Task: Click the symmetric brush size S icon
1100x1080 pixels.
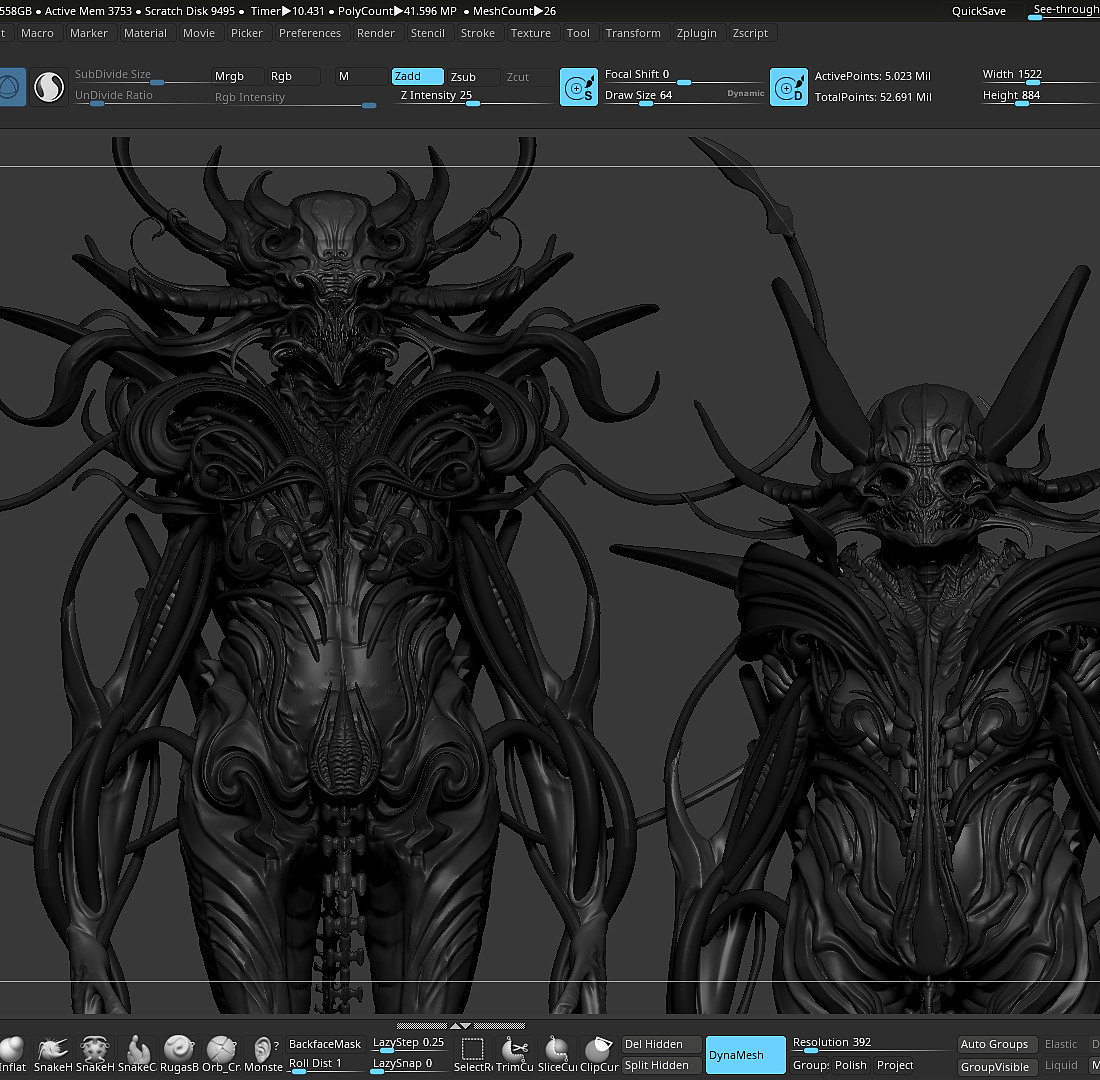Action: pyautogui.click(x=579, y=87)
